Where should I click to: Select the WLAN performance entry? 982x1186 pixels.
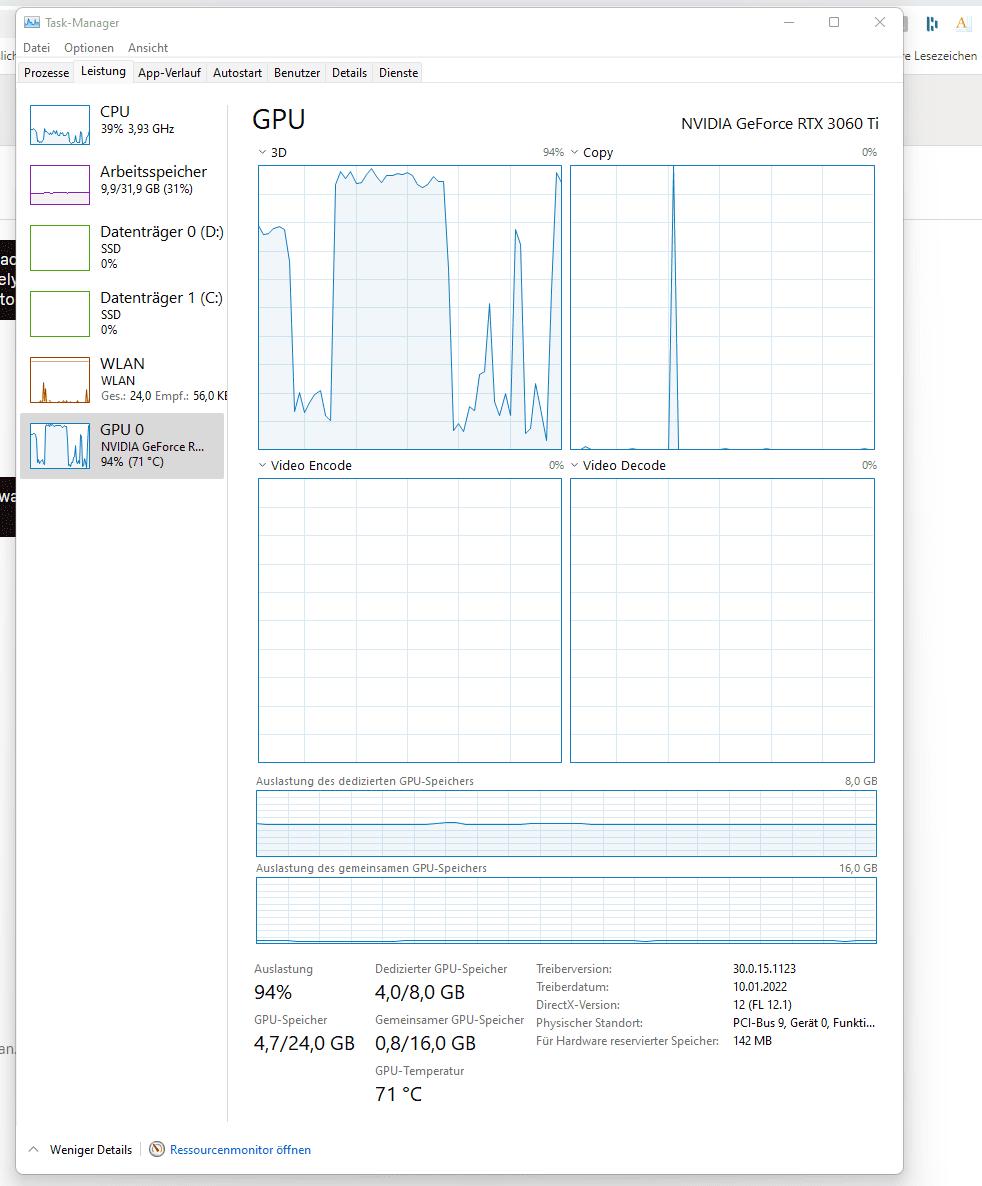point(123,379)
